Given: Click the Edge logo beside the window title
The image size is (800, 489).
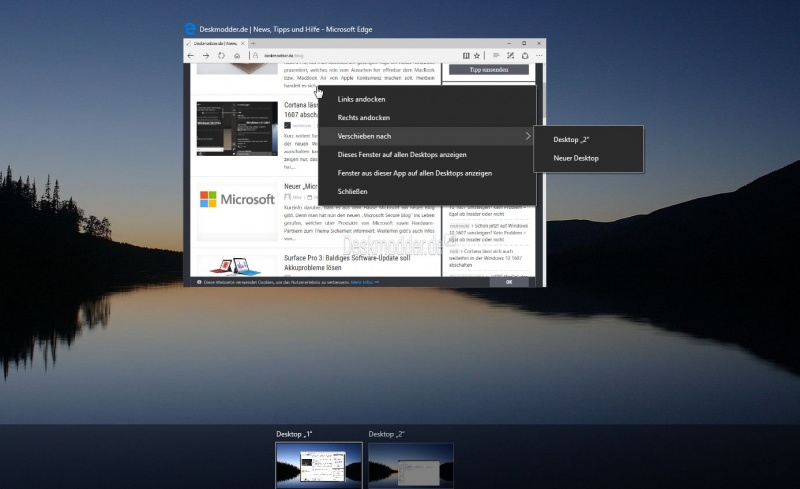Looking at the screenshot, I should click(190, 29).
